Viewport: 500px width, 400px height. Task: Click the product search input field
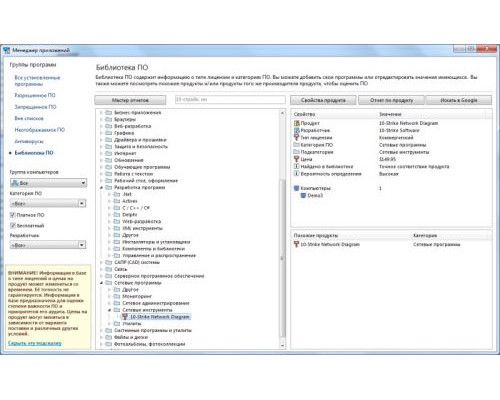pos(230,100)
